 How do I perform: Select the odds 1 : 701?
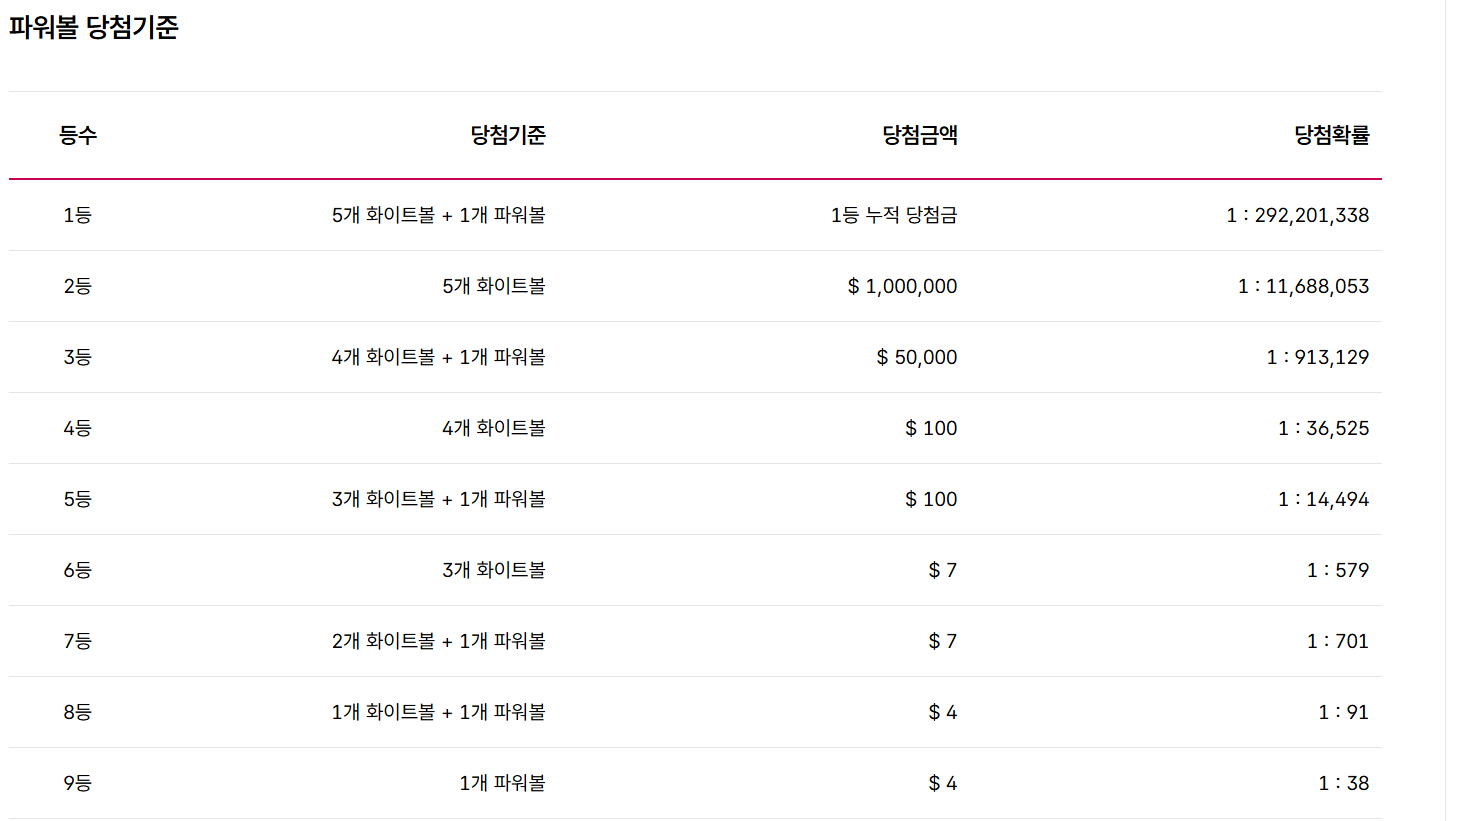pyautogui.click(x=1338, y=641)
